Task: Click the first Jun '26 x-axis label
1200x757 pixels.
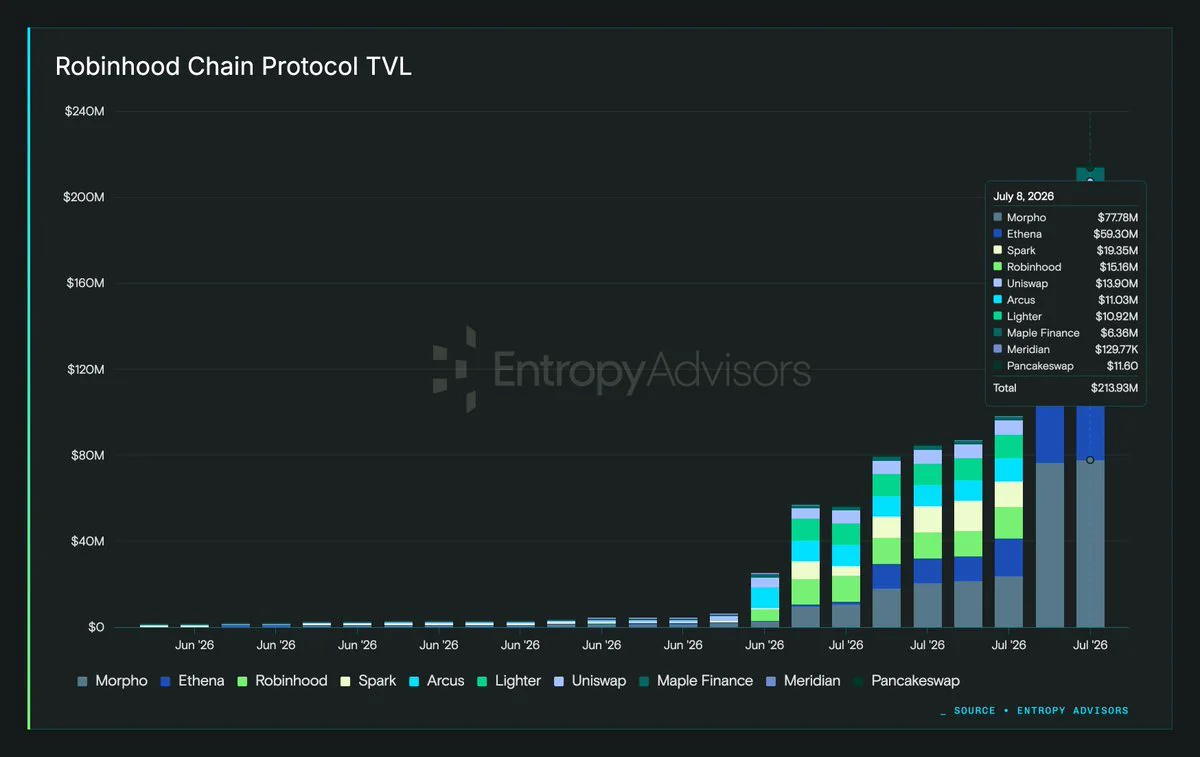Action: (194, 646)
